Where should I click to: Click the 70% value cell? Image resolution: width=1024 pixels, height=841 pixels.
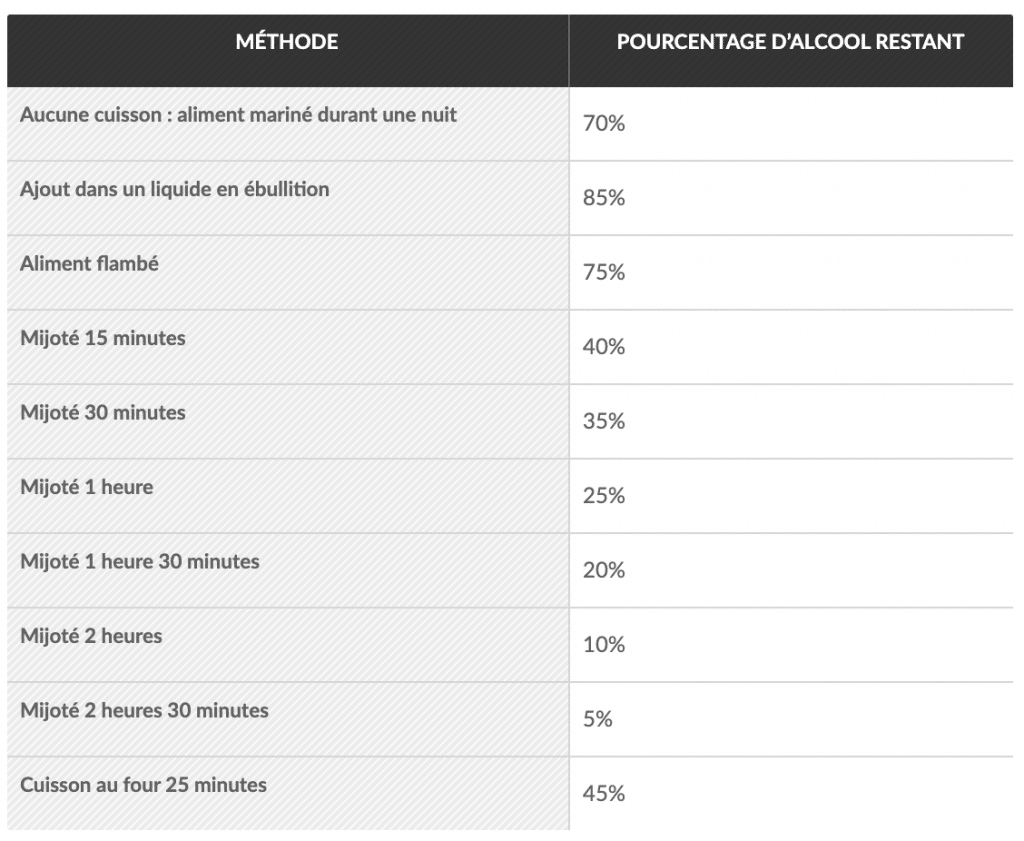604,125
